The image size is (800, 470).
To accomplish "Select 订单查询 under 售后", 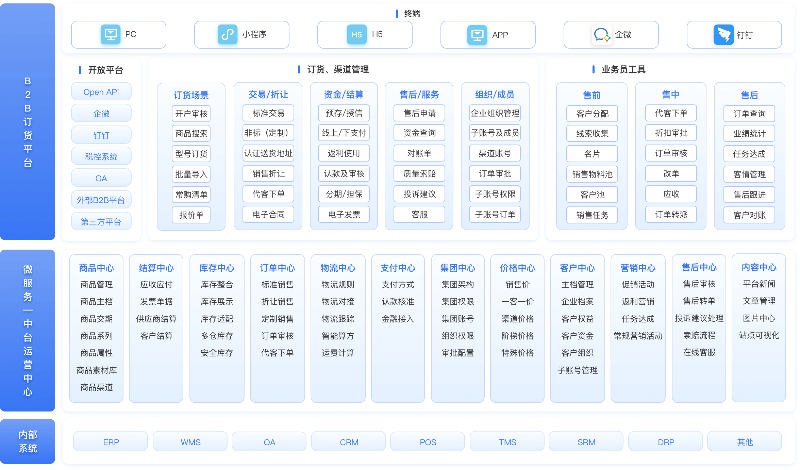I will tap(749, 113).
